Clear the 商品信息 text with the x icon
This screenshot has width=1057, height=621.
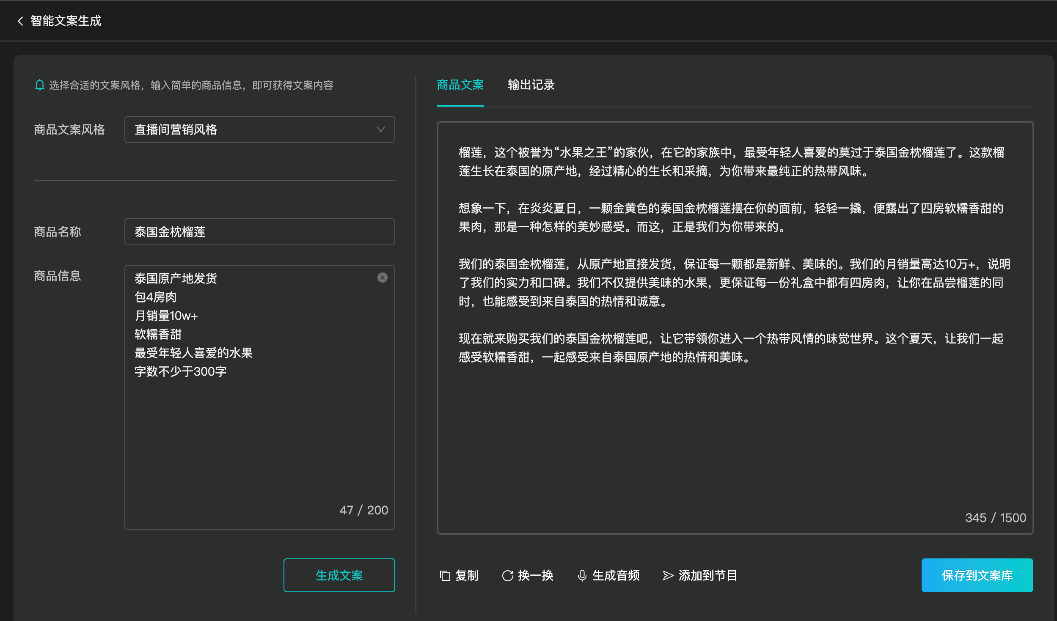(x=382, y=278)
